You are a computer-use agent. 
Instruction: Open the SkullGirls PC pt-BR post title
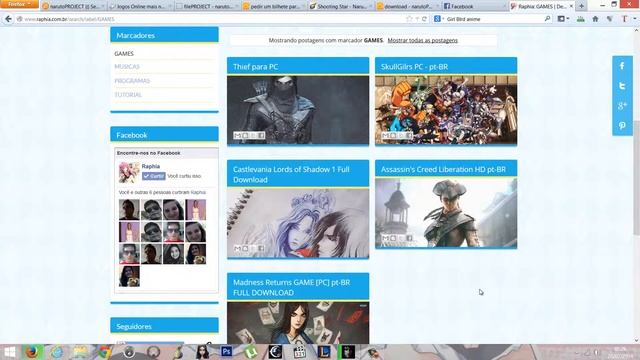click(x=414, y=67)
